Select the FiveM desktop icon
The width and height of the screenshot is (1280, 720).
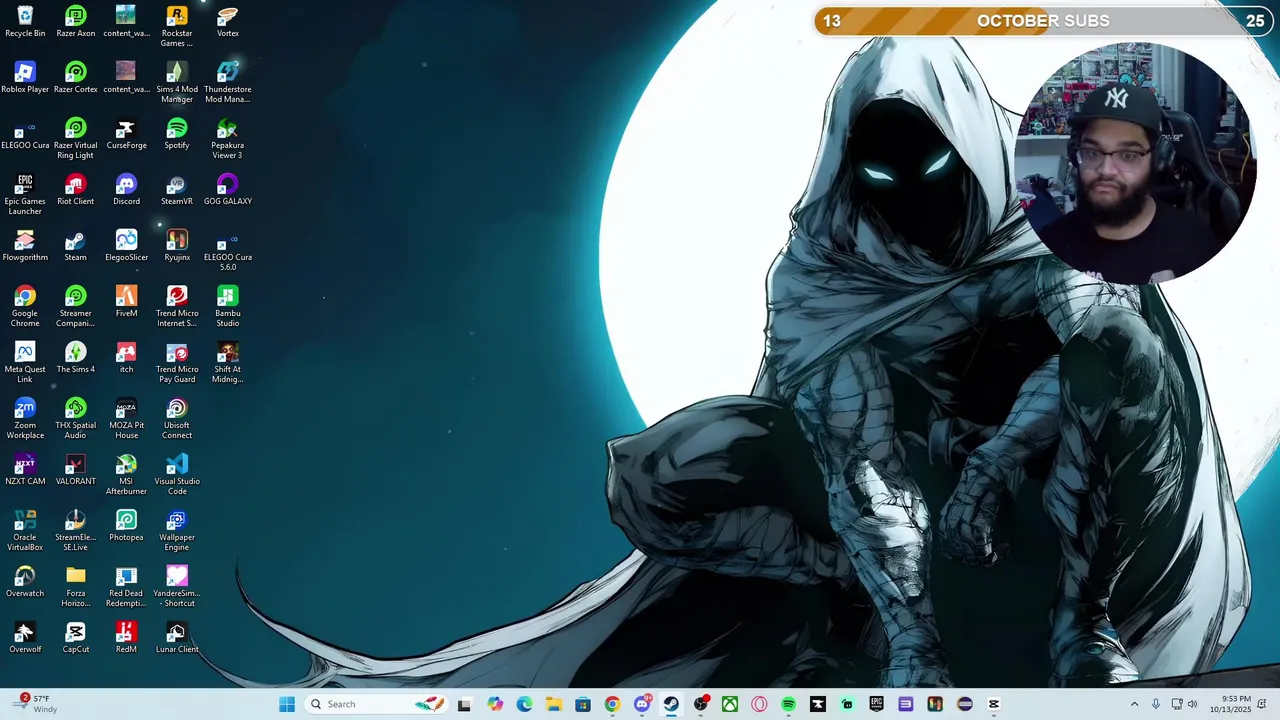126,302
